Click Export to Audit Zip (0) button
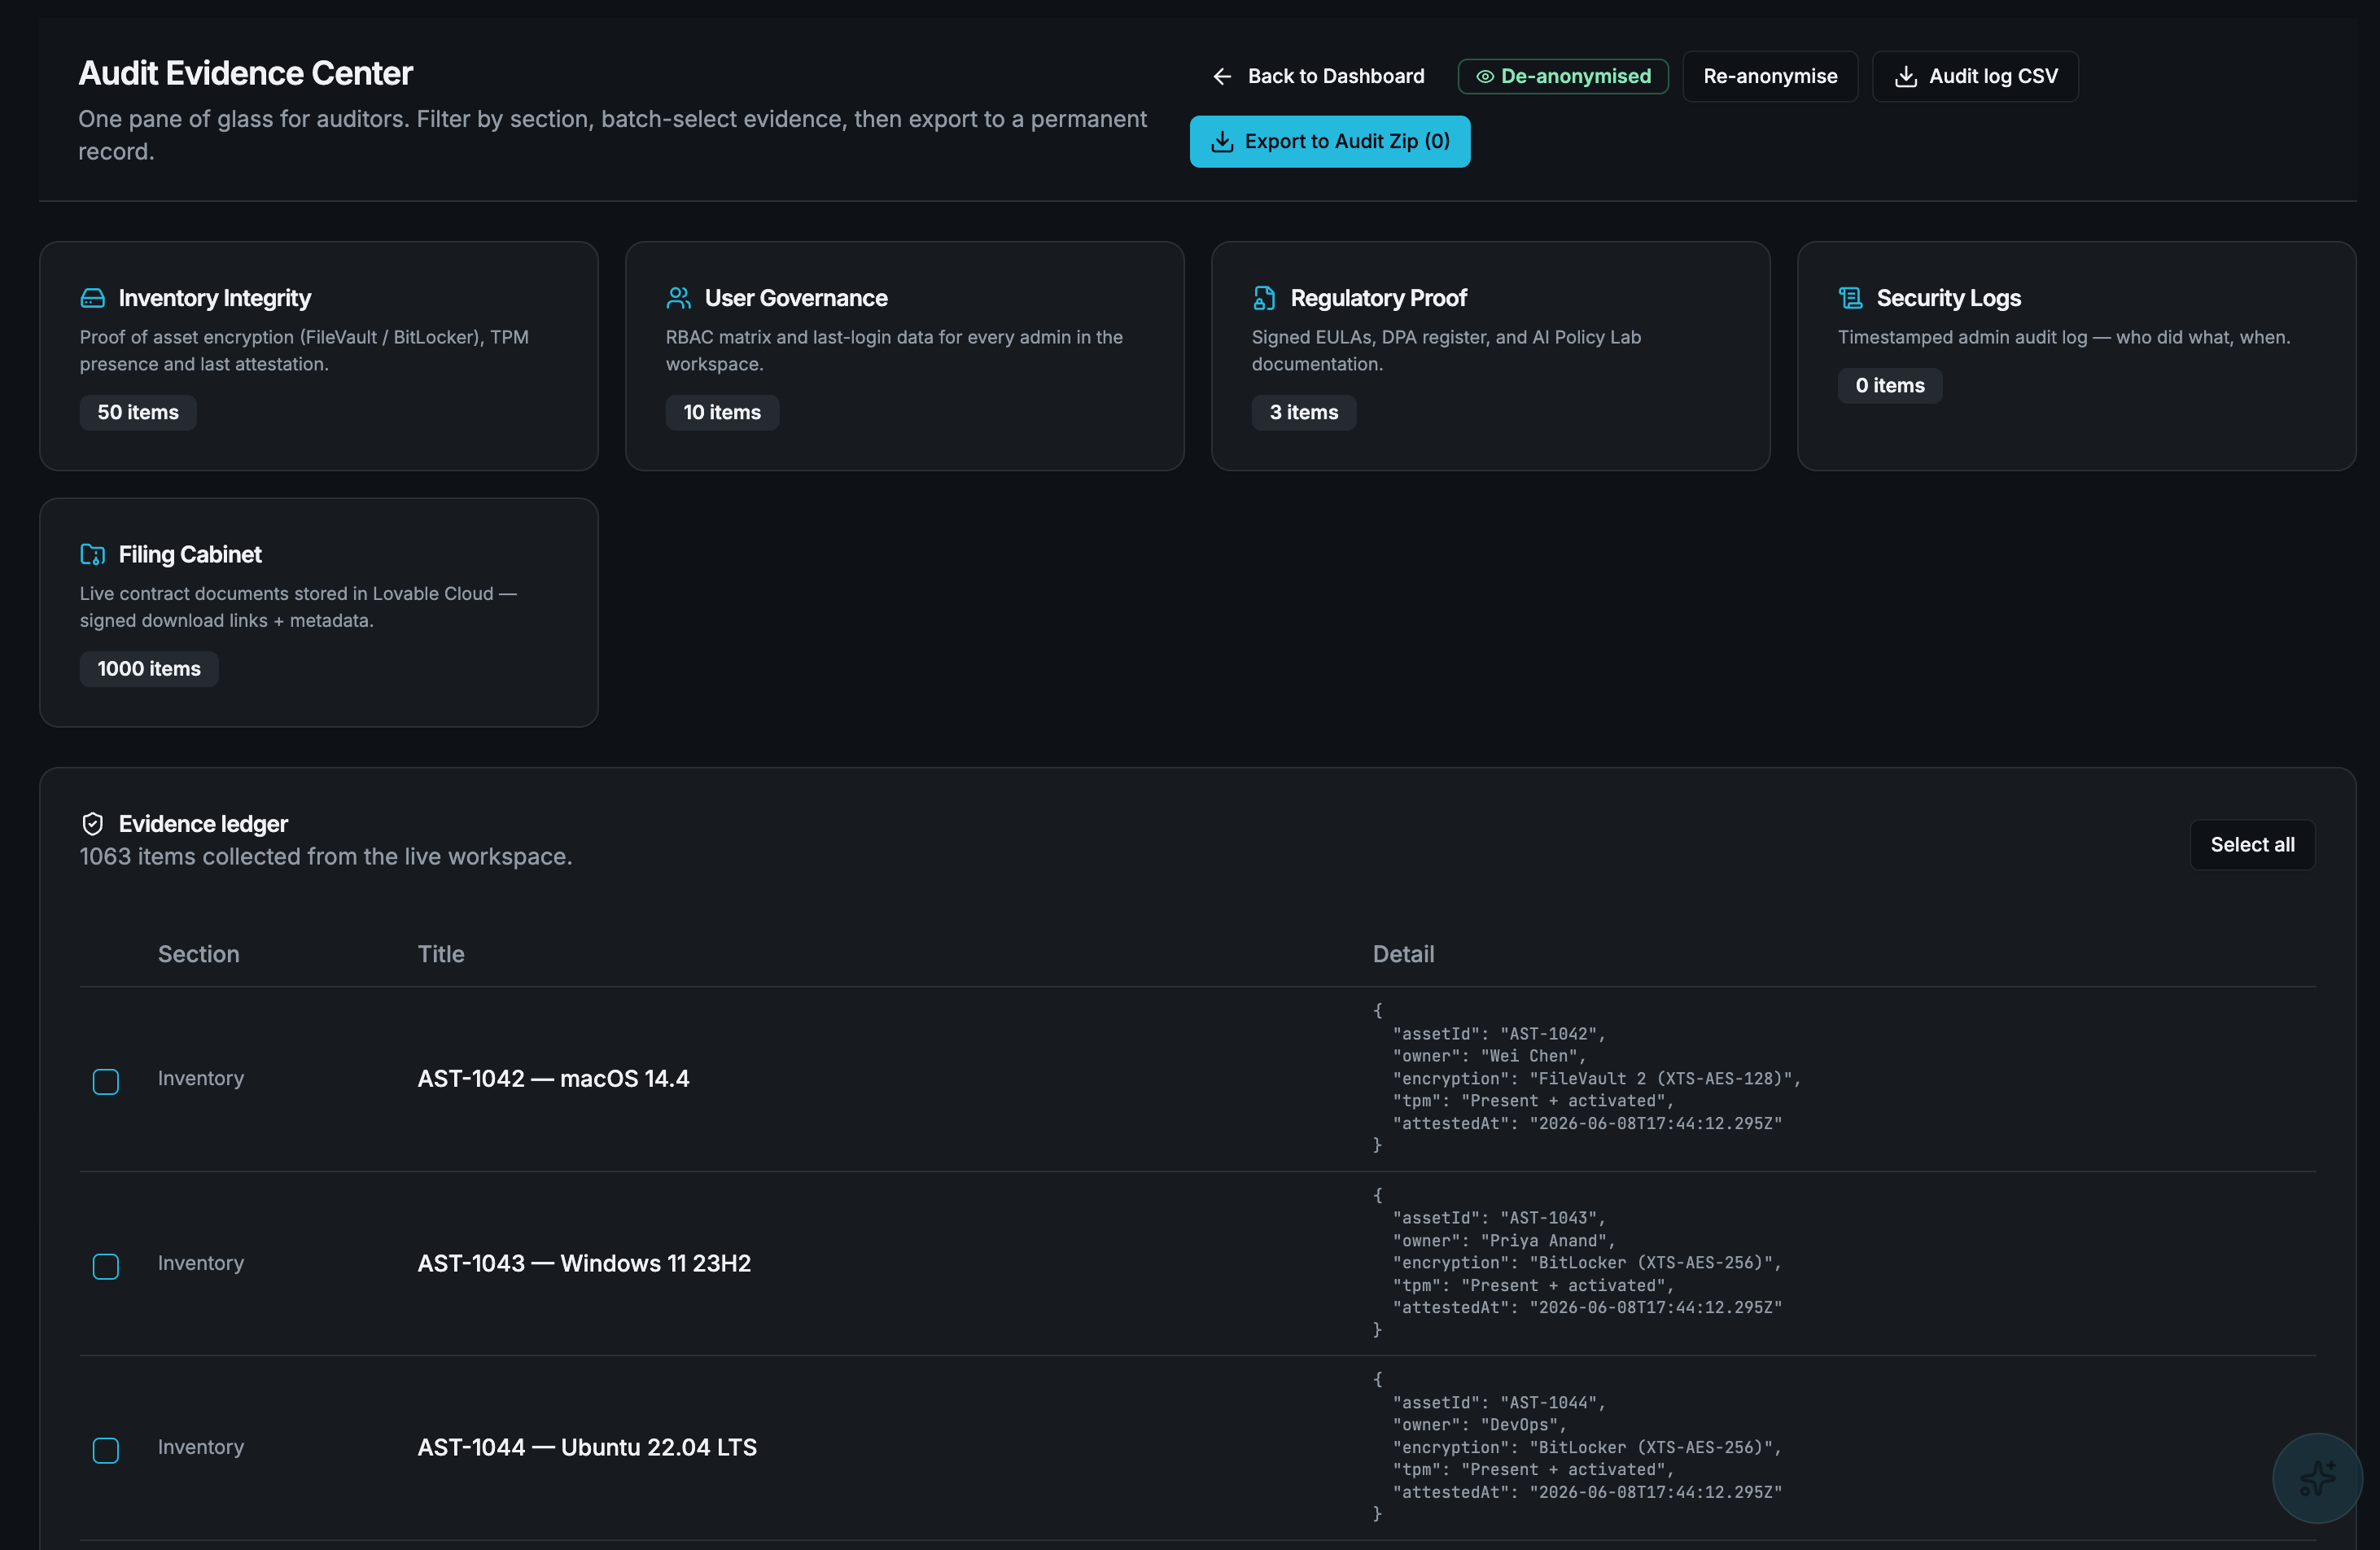The width and height of the screenshot is (2380, 1550). click(1330, 141)
